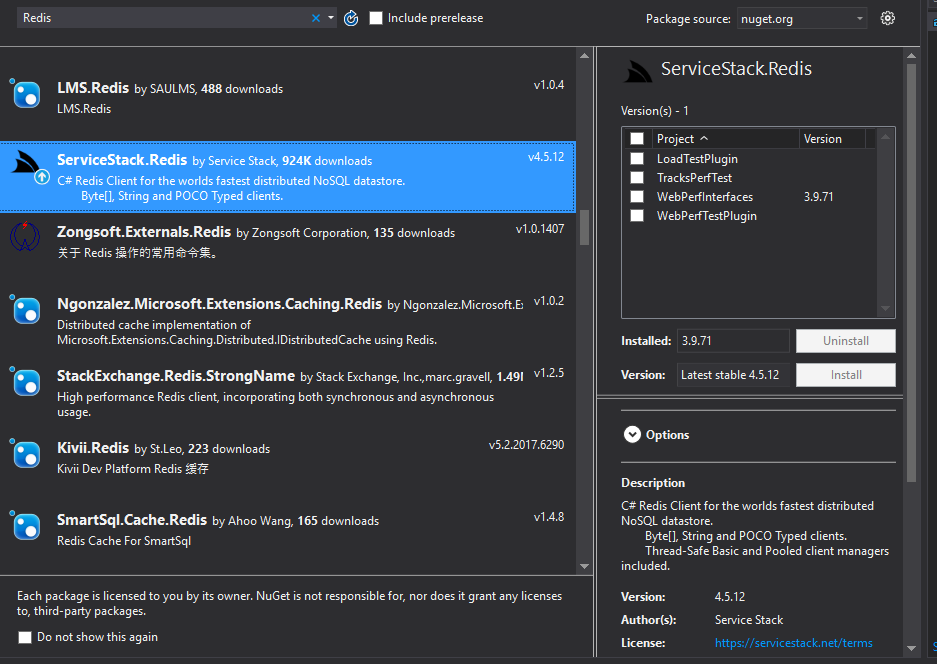The image size is (937, 664).
Task: Open package source settings gear
Action: pyautogui.click(x=888, y=18)
